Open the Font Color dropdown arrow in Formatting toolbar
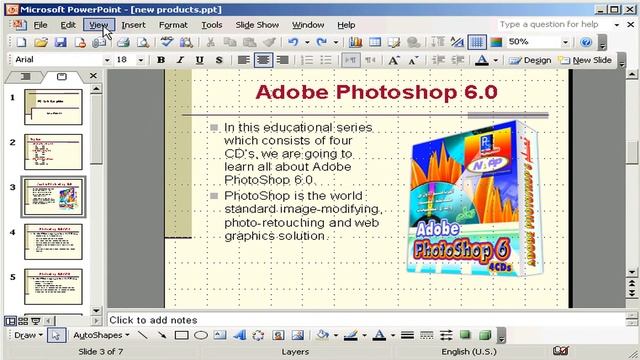Viewport: 640px width, 360px height. coord(496,60)
